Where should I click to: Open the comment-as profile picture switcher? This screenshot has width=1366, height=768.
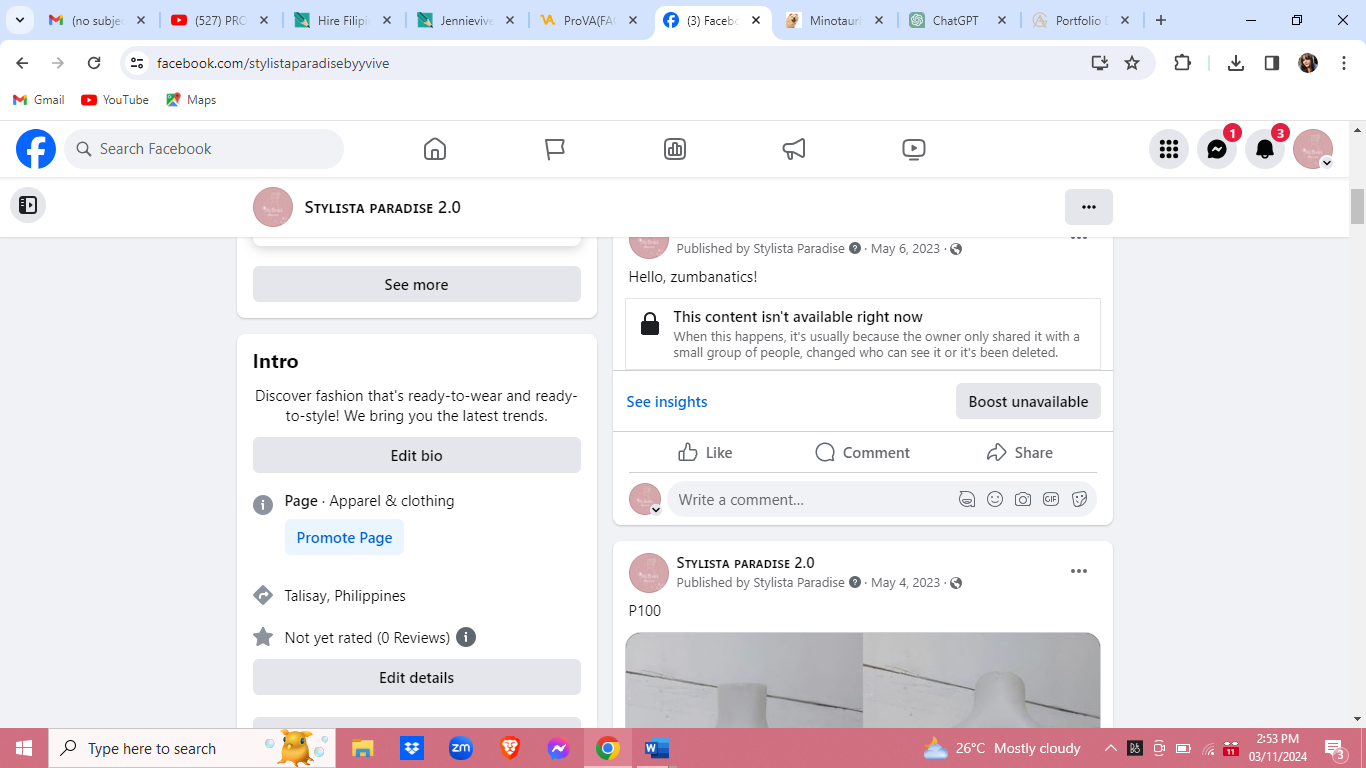[645, 499]
